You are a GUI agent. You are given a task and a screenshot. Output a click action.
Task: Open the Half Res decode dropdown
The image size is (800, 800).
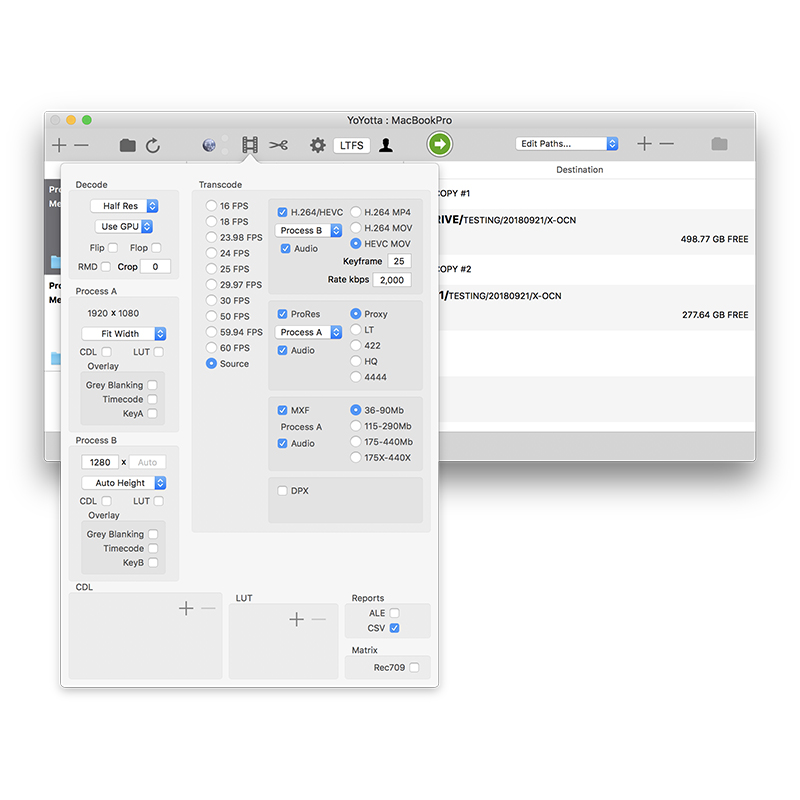point(124,206)
